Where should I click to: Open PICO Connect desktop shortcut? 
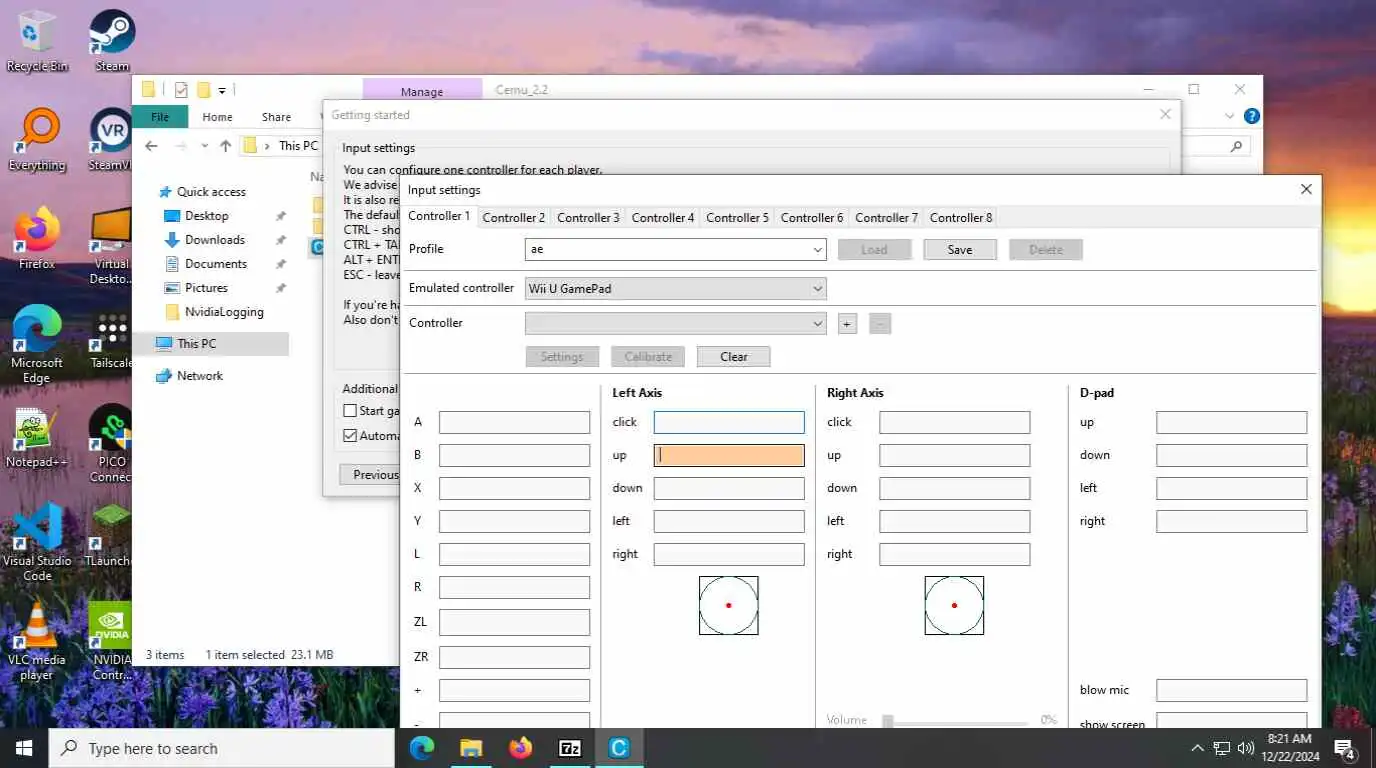(x=110, y=444)
